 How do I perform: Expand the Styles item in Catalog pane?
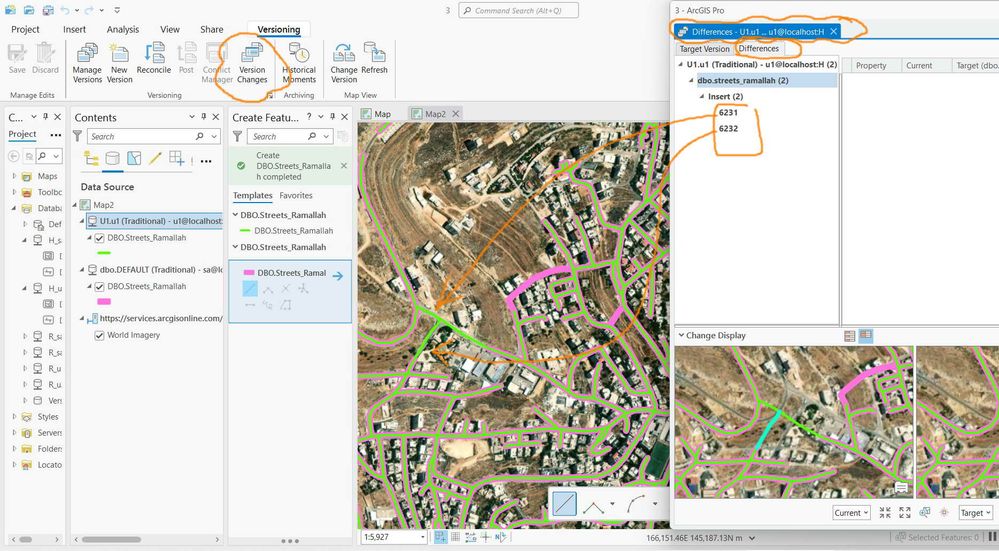(14, 417)
